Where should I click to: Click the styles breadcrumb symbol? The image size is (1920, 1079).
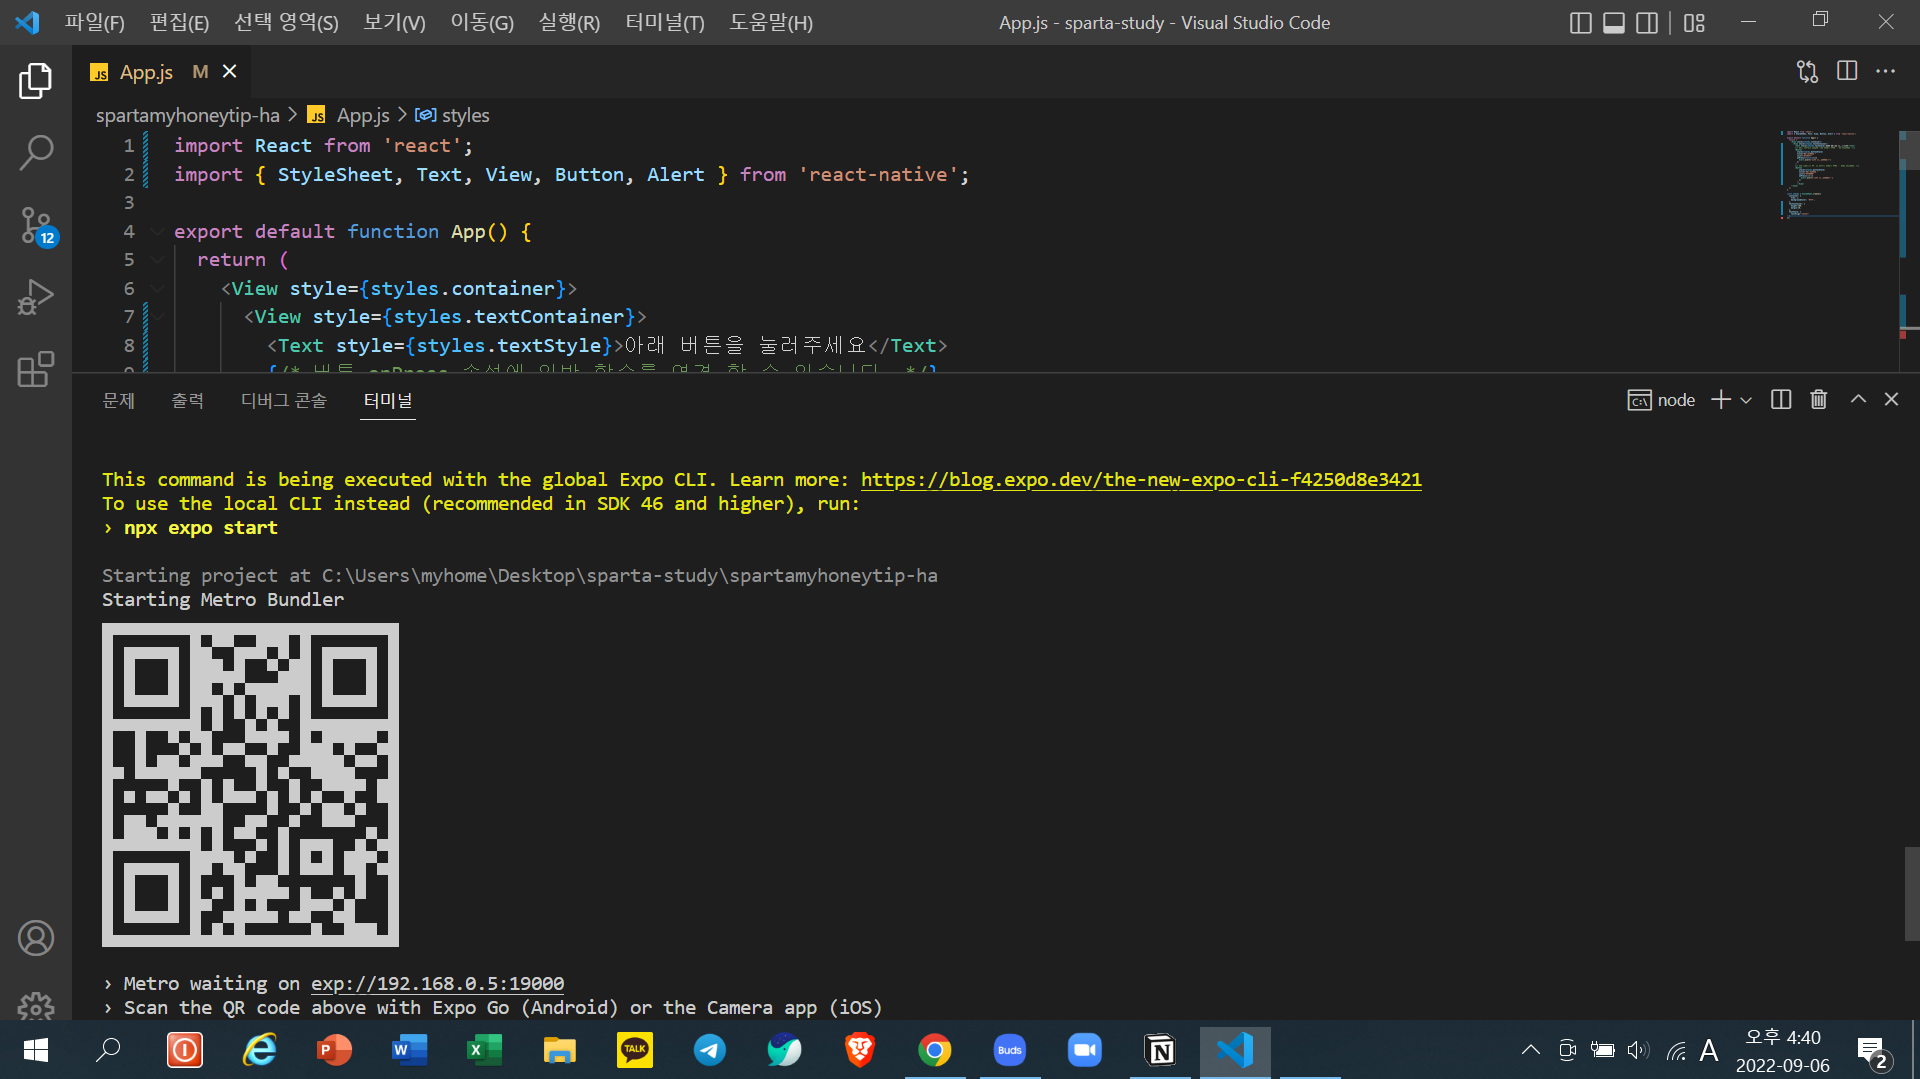click(453, 115)
